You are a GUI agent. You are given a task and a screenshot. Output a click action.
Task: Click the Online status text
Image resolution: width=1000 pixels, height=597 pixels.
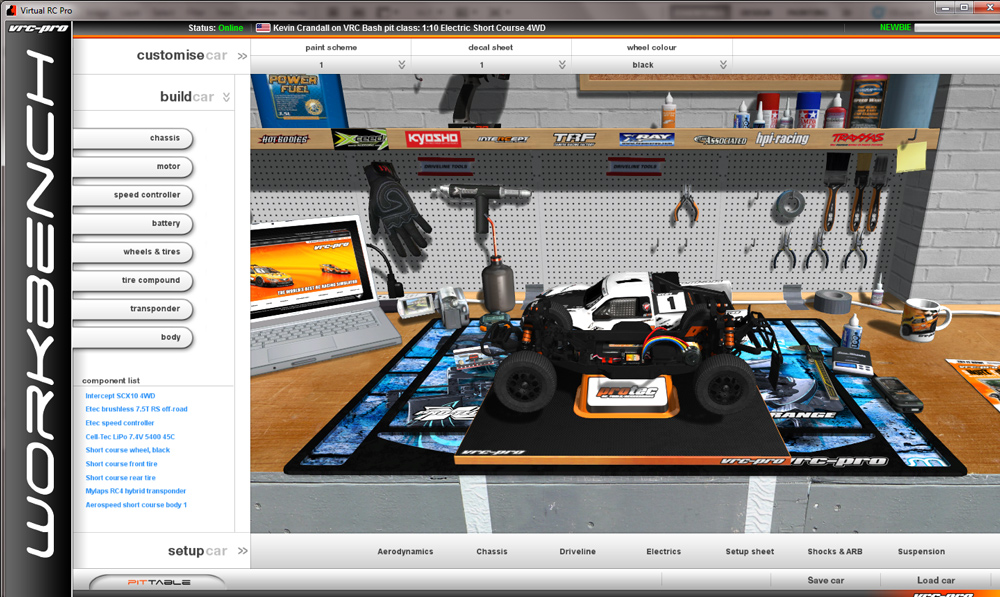[x=230, y=28]
